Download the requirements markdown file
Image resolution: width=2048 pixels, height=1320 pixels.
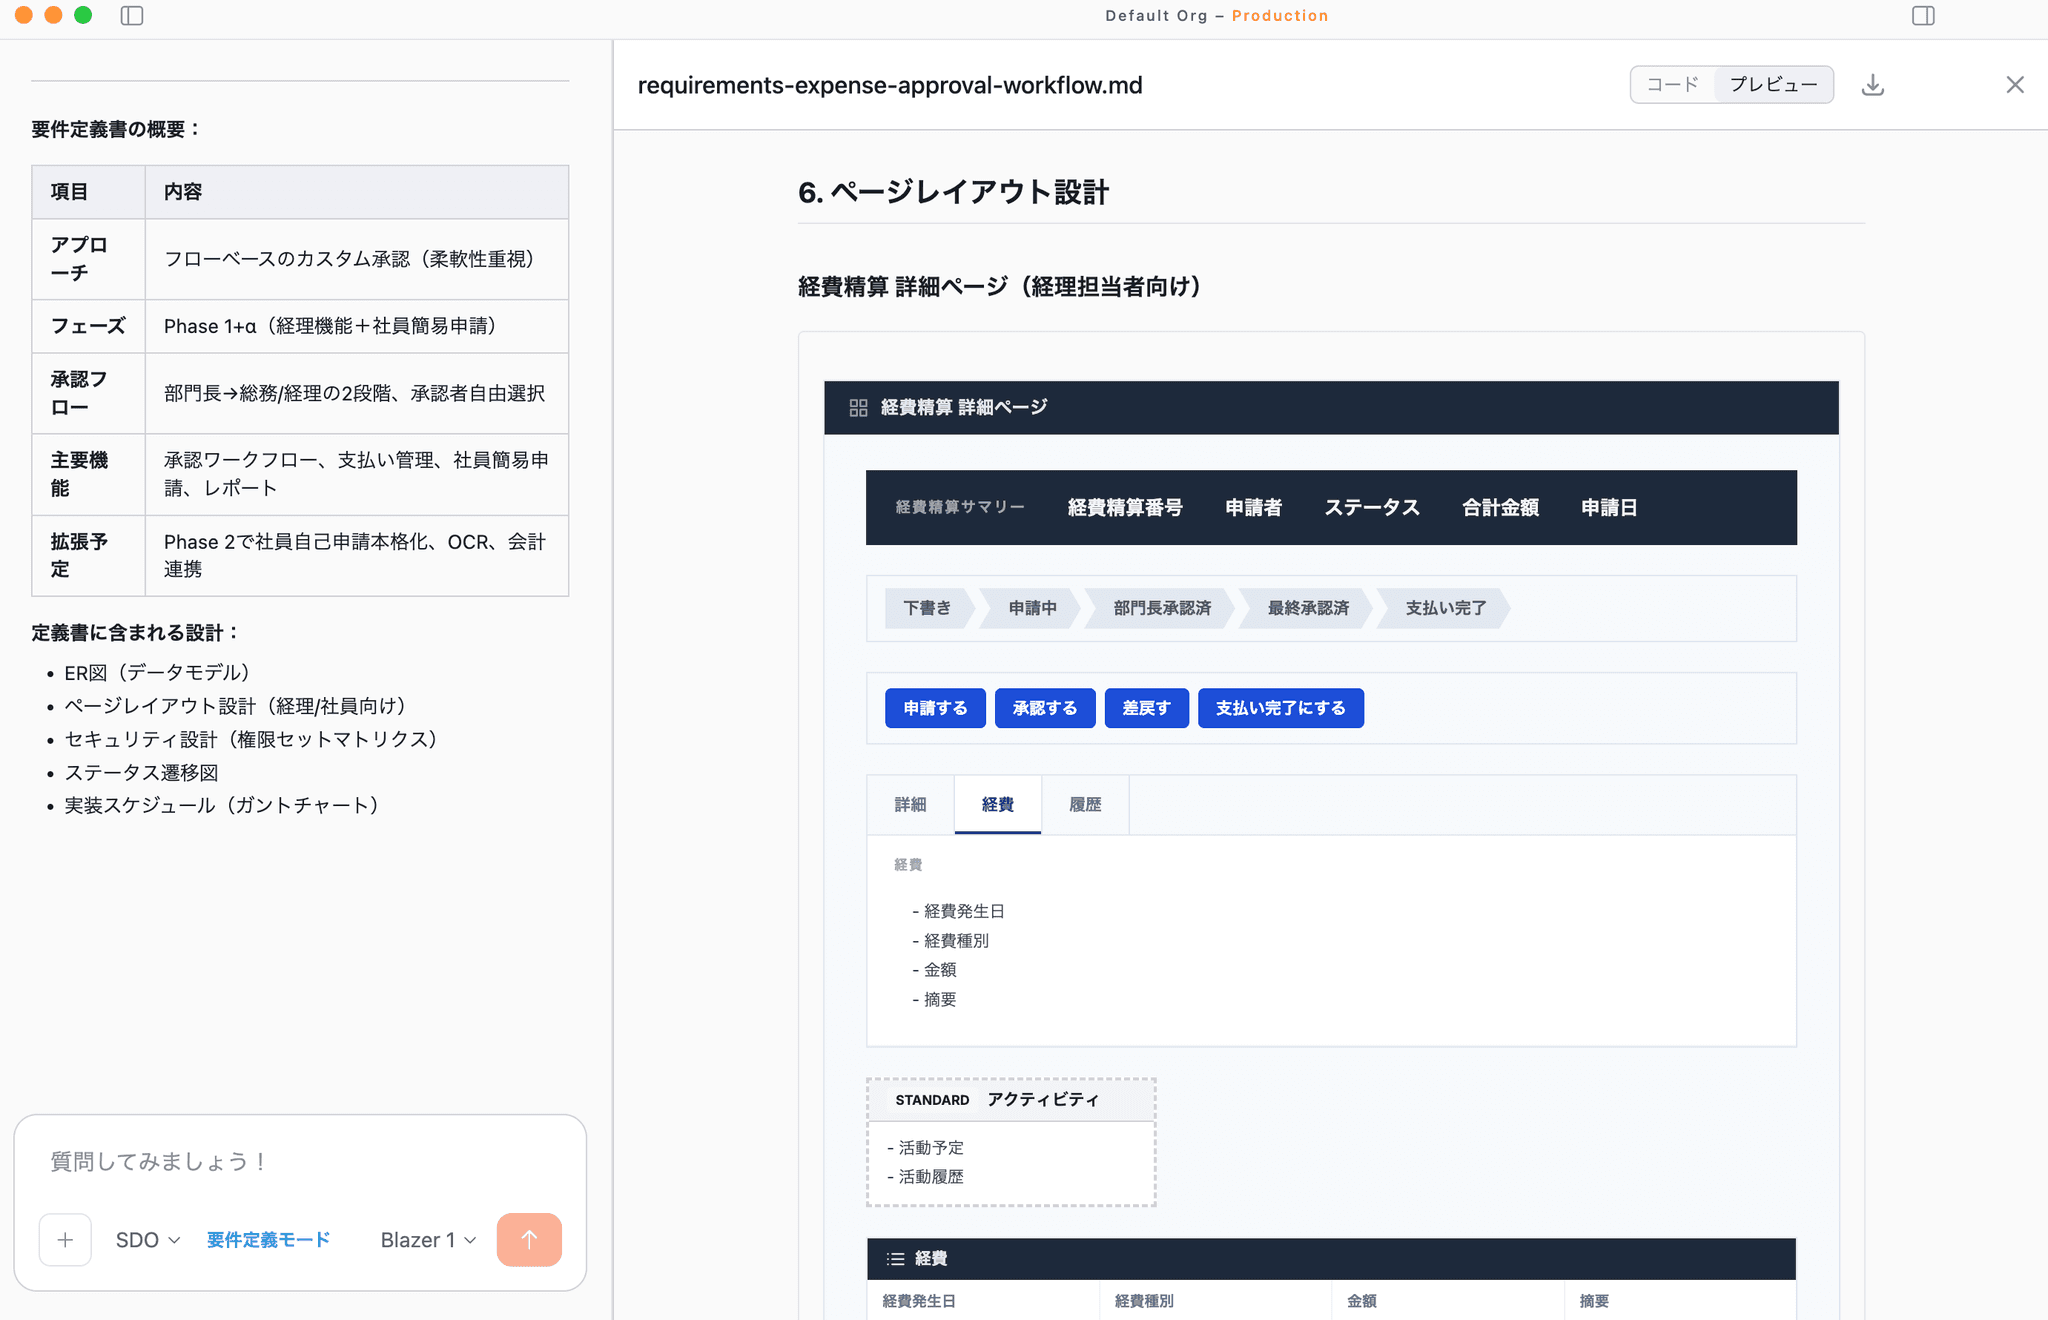click(x=1873, y=85)
